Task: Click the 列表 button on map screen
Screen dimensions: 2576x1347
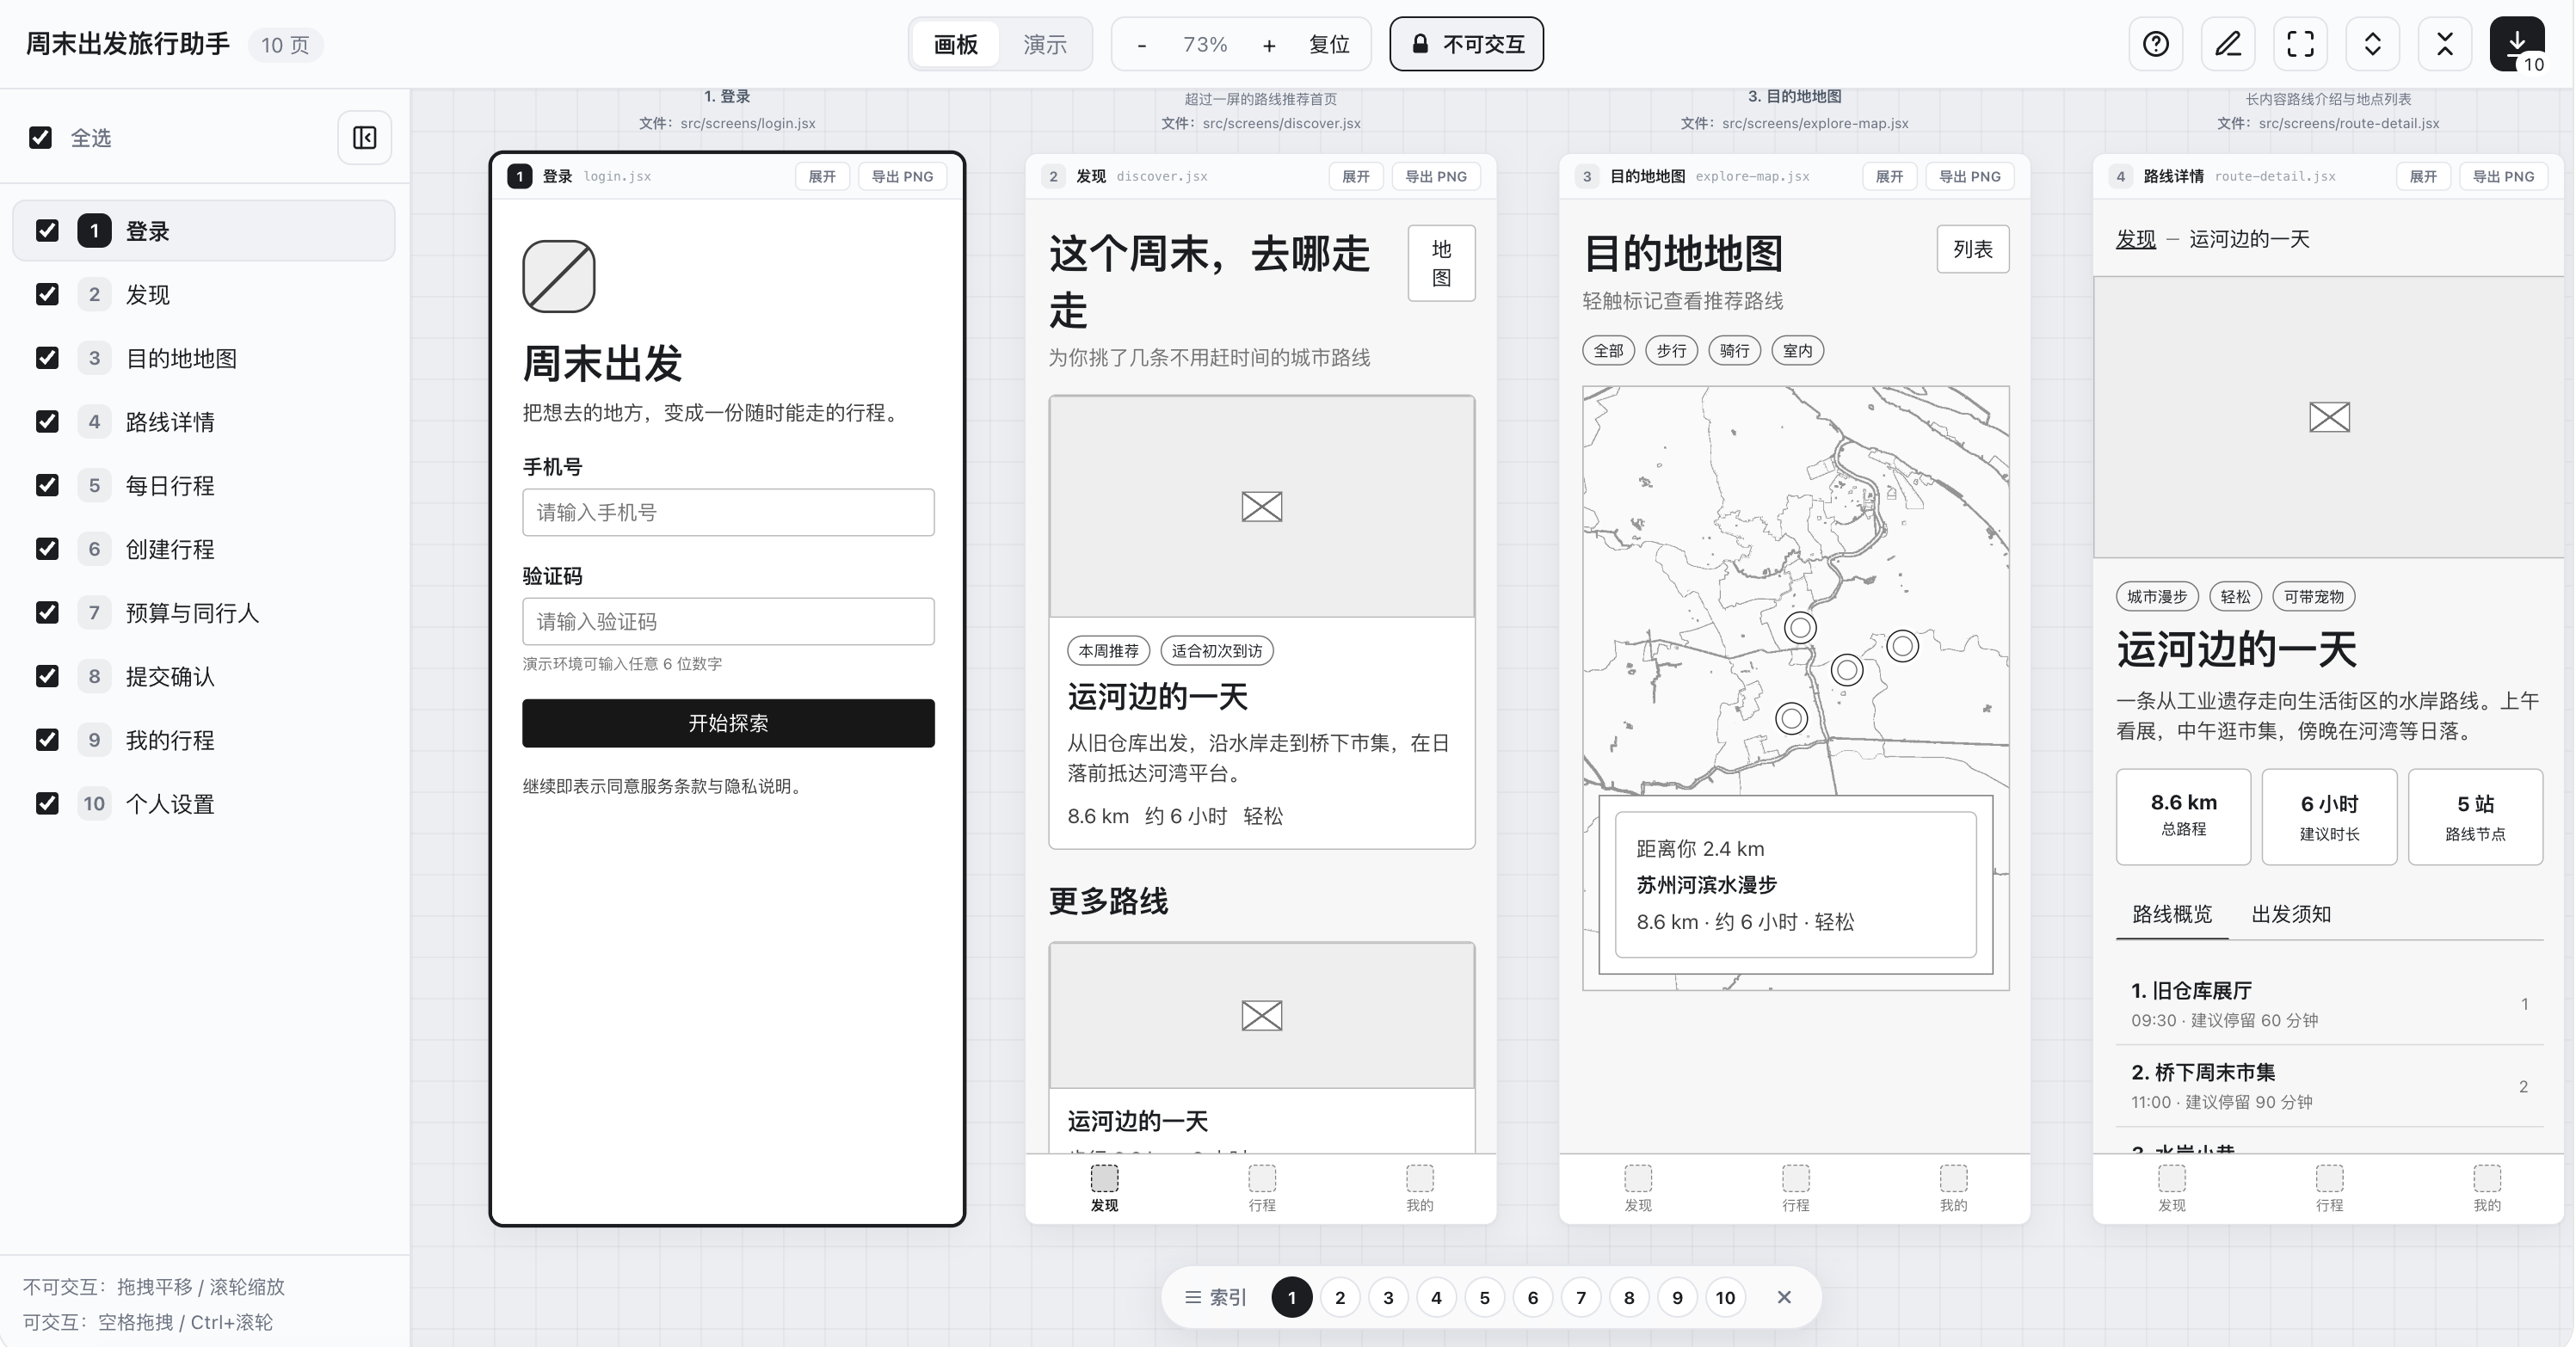Action: 1973,249
